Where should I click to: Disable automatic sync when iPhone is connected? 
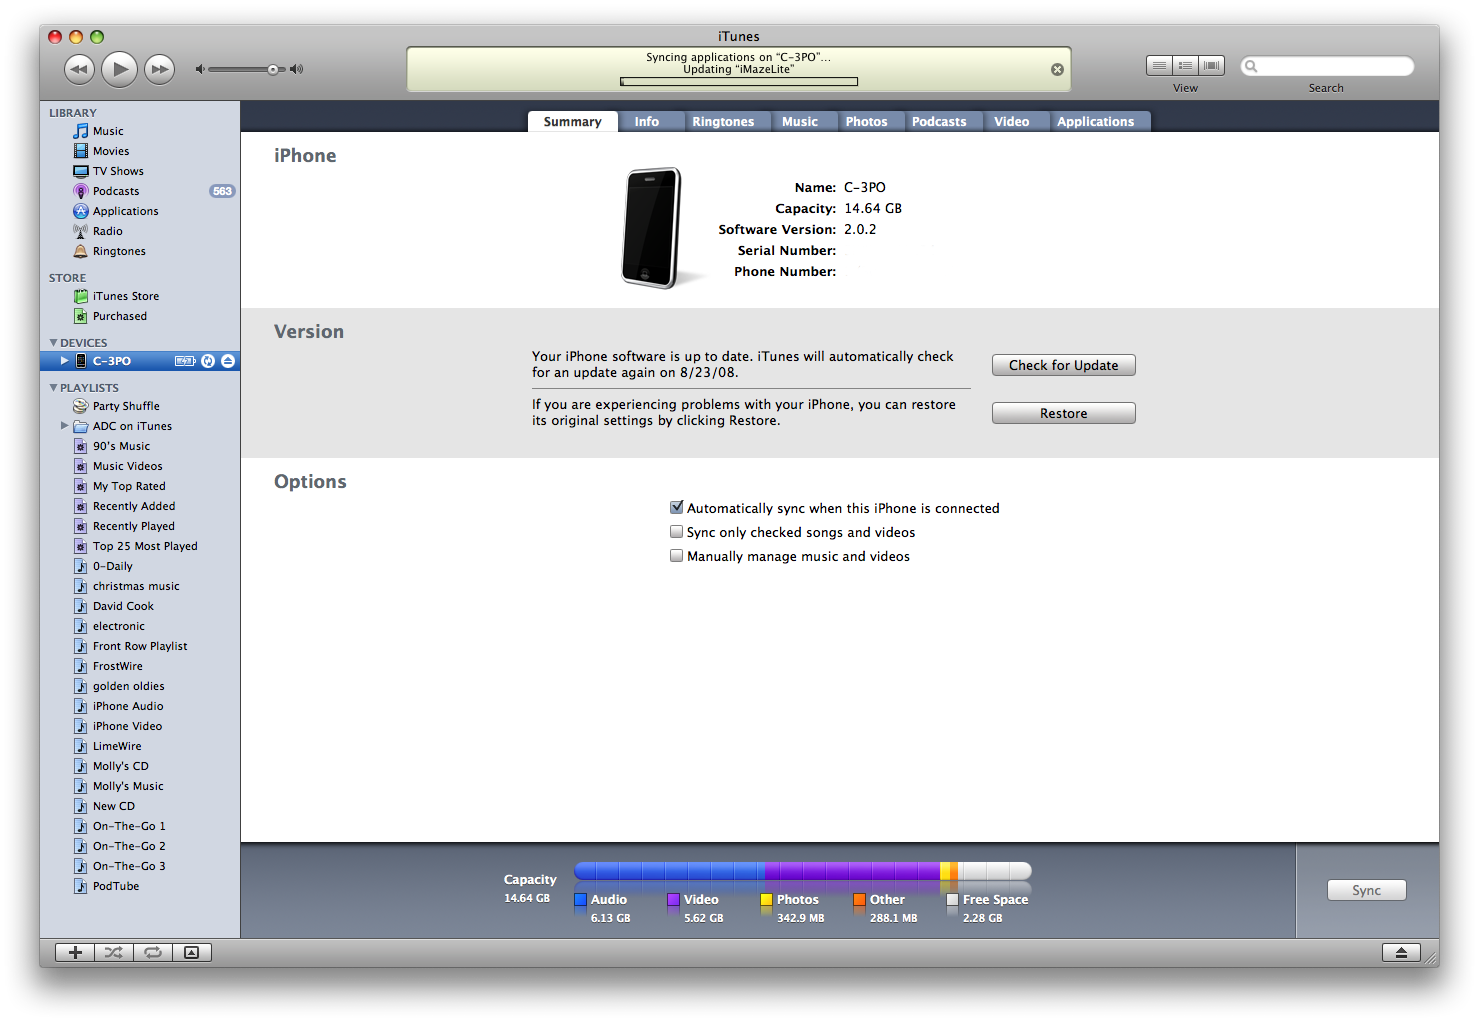[x=677, y=507]
